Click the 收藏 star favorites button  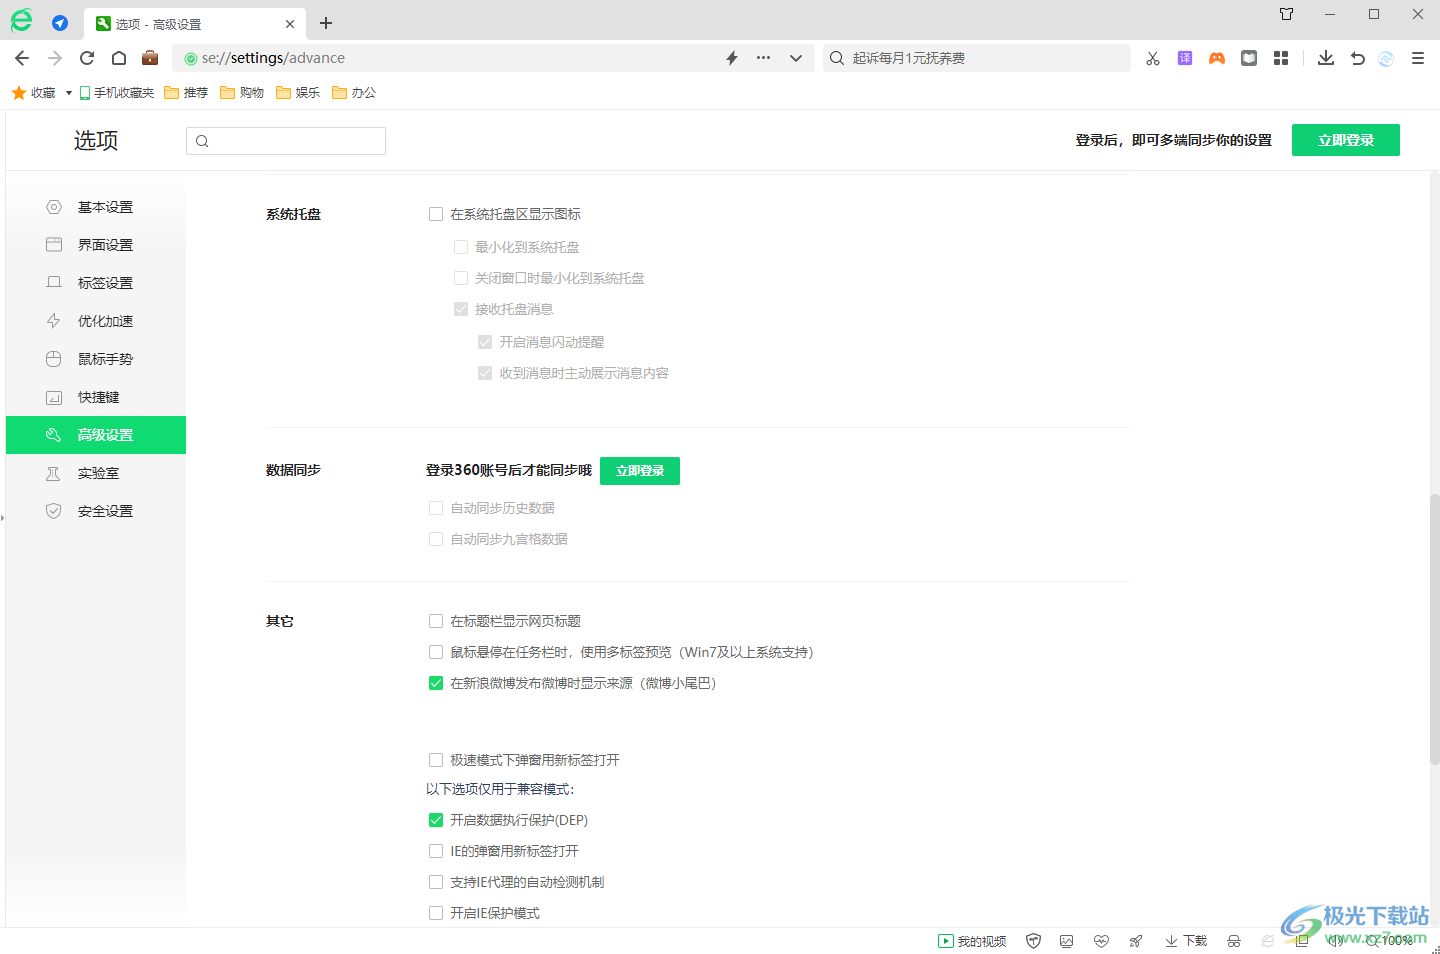(x=34, y=92)
